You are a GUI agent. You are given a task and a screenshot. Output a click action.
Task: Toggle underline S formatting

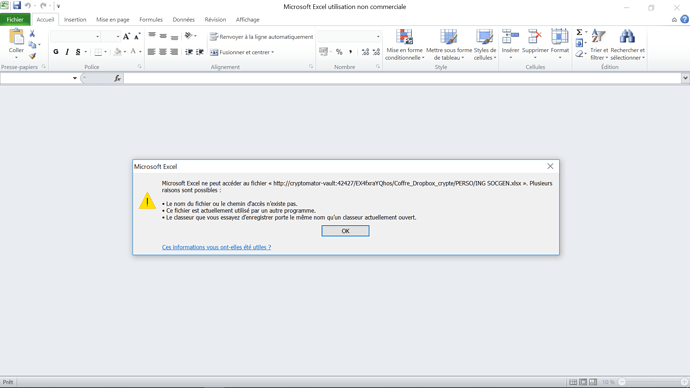click(78, 52)
